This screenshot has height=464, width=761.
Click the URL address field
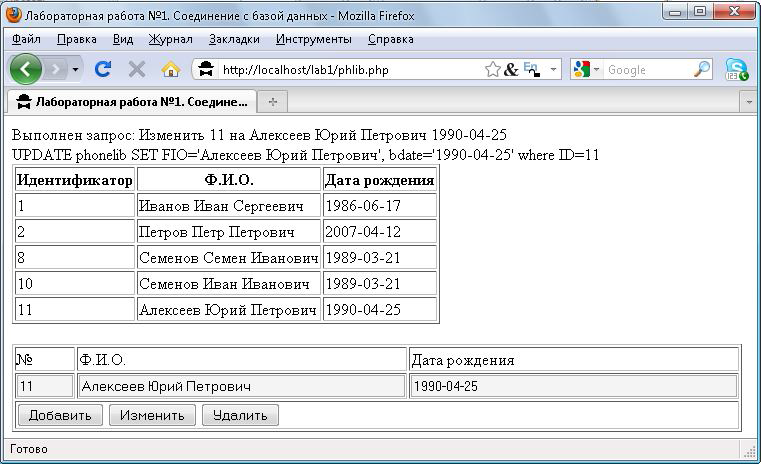[349, 69]
